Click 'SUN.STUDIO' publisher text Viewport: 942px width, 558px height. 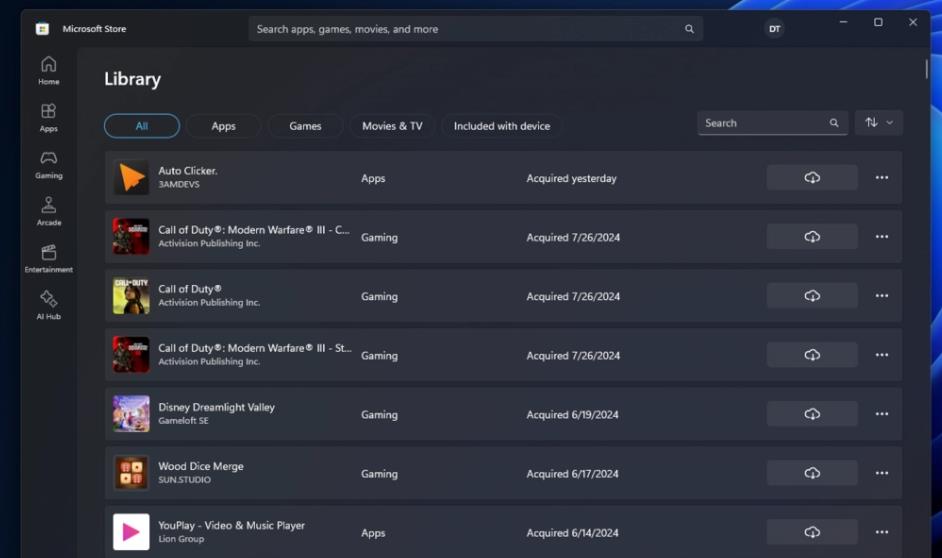[x=184, y=480]
